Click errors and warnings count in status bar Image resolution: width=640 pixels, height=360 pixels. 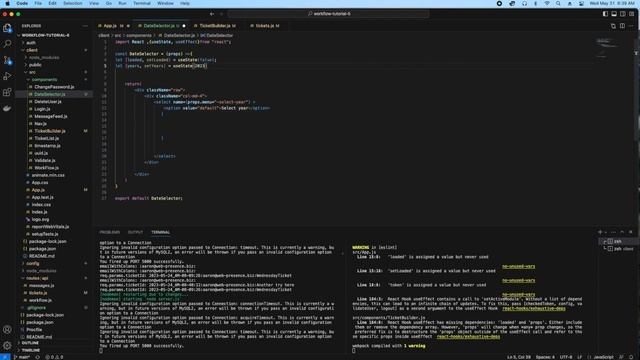point(54,357)
